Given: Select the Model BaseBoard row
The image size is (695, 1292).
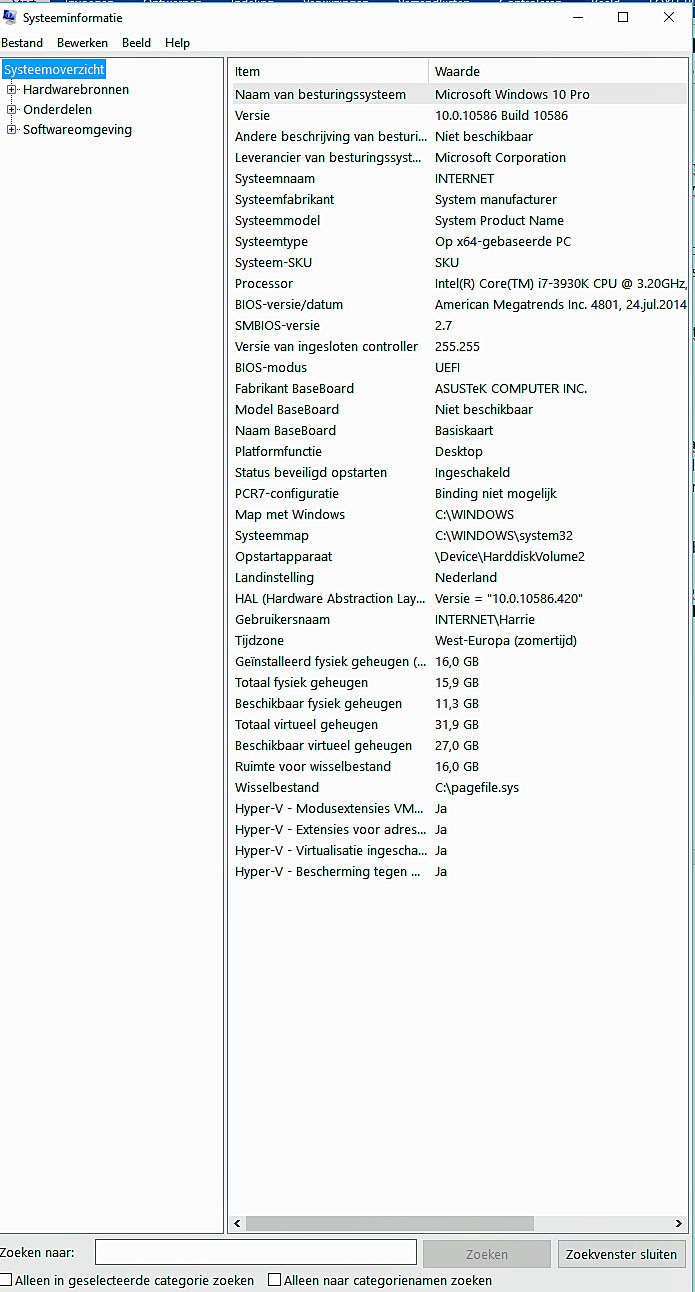Looking at the screenshot, I should 460,409.
